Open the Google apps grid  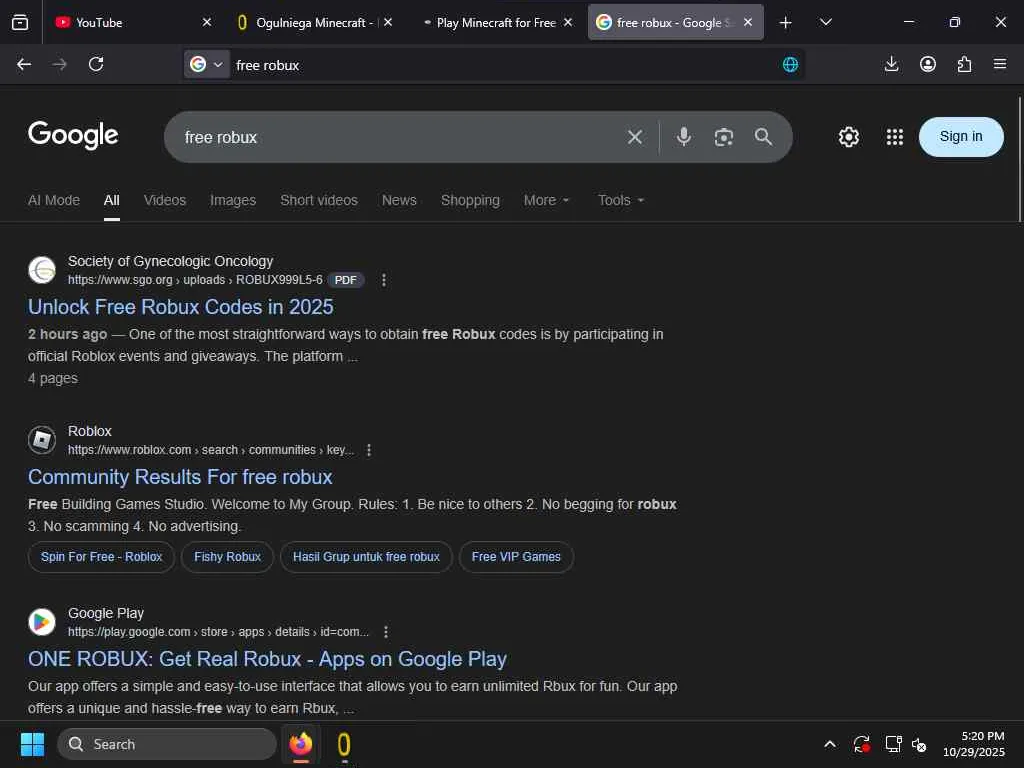895,137
